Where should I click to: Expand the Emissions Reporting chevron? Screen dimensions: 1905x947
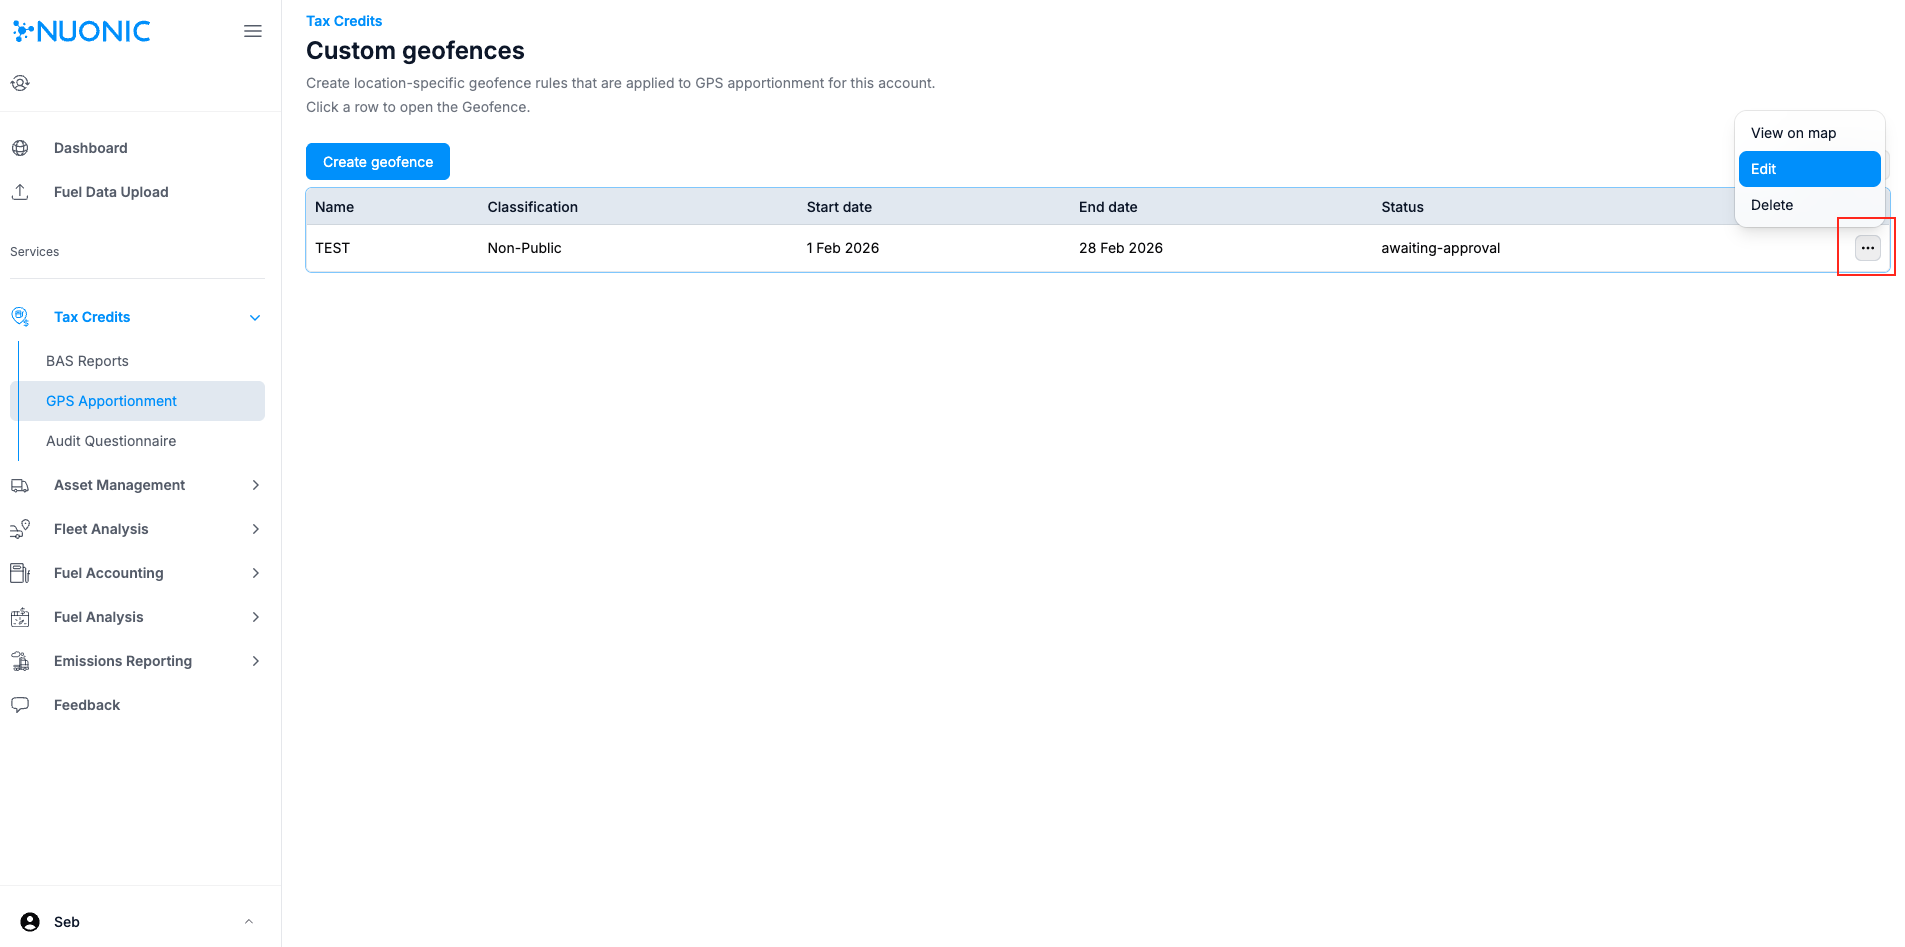click(x=256, y=661)
